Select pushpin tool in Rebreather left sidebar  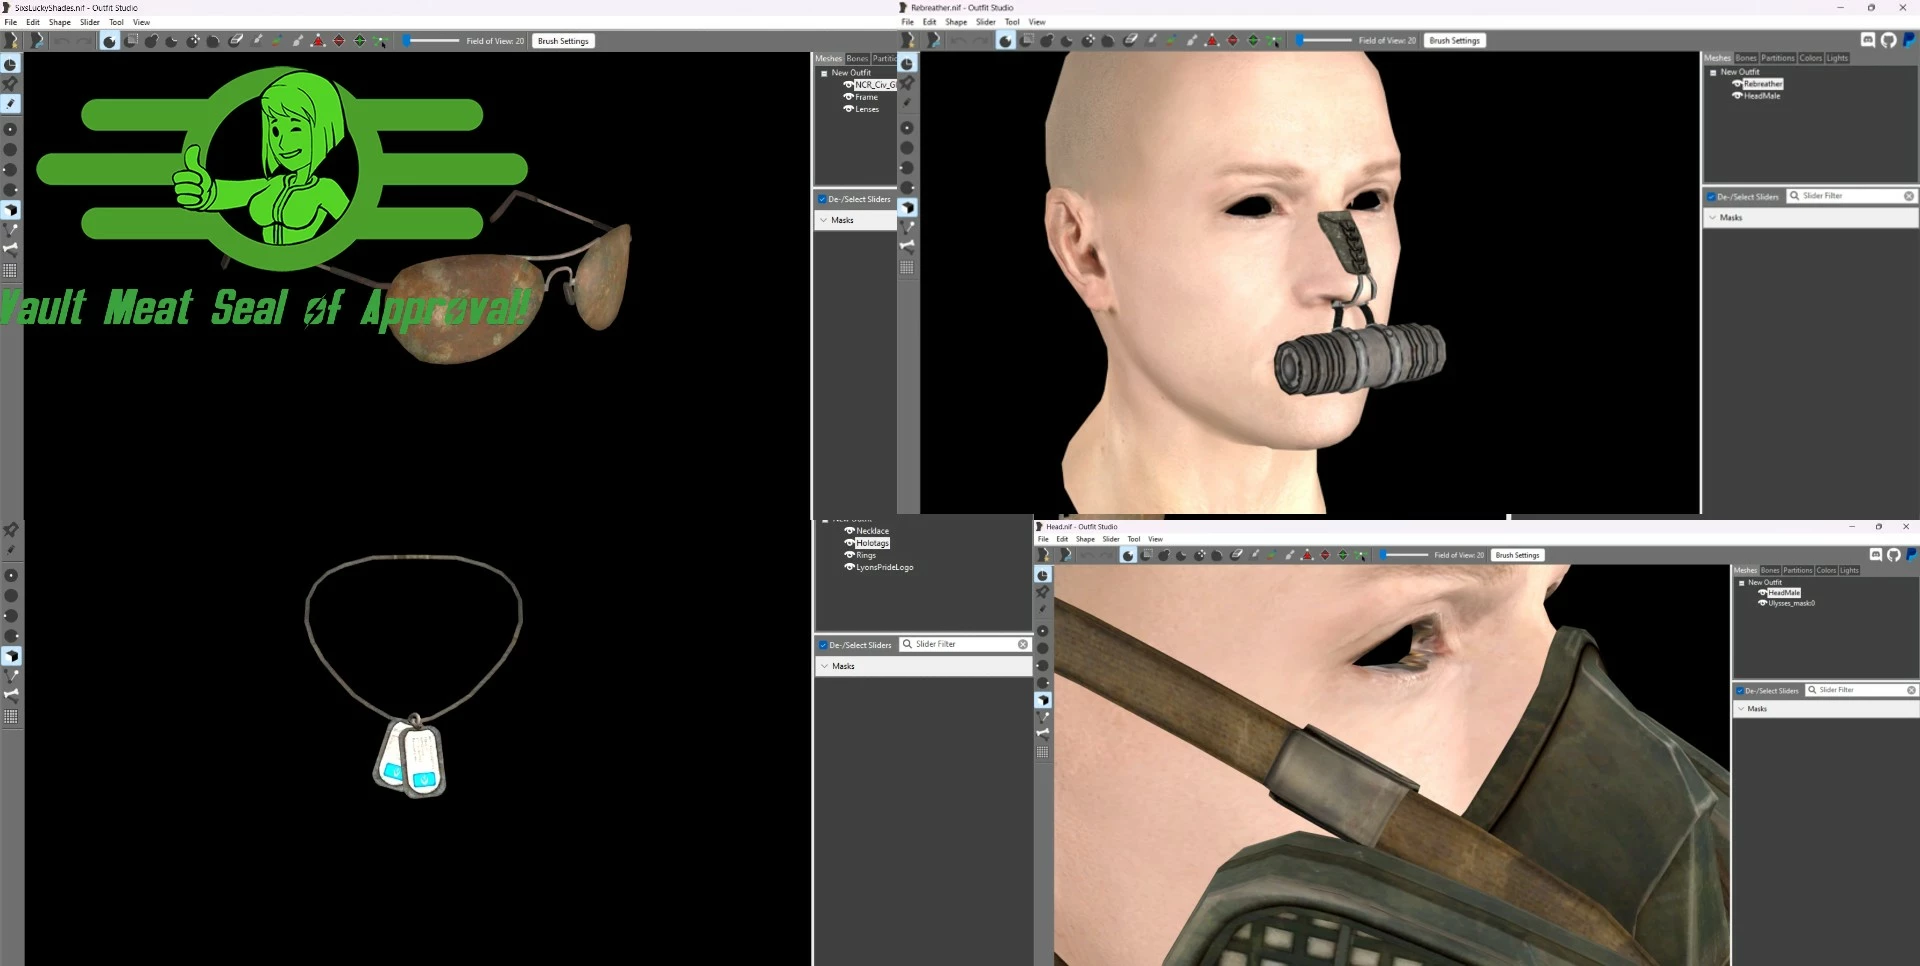click(907, 83)
